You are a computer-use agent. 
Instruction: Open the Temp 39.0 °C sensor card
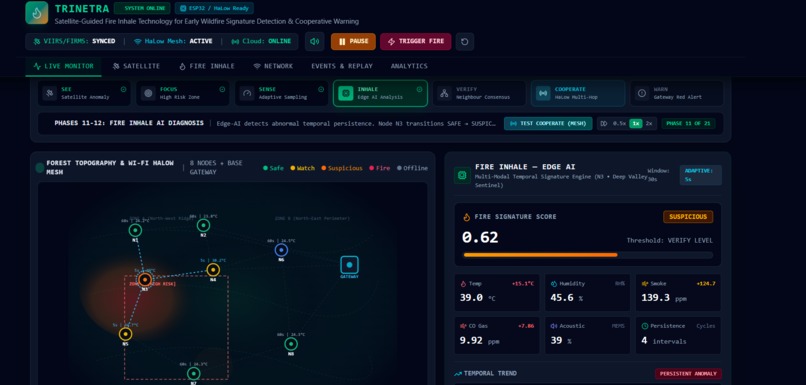click(x=497, y=292)
